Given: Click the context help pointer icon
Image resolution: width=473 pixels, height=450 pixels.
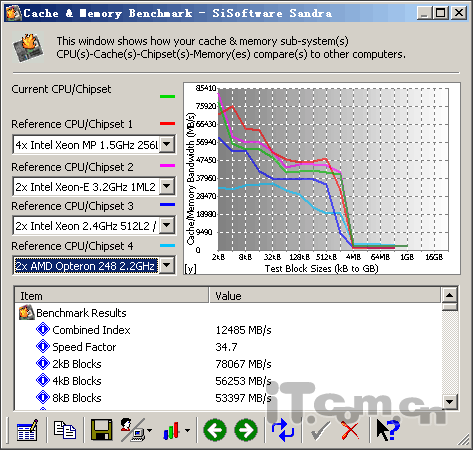Looking at the screenshot, I should (x=387, y=430).
